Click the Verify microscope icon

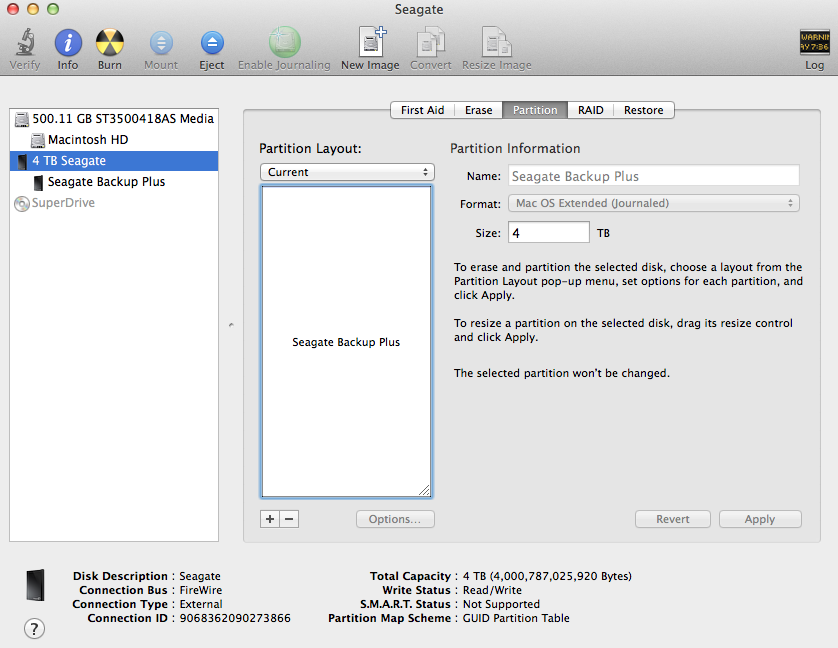(x=25, y=42)
